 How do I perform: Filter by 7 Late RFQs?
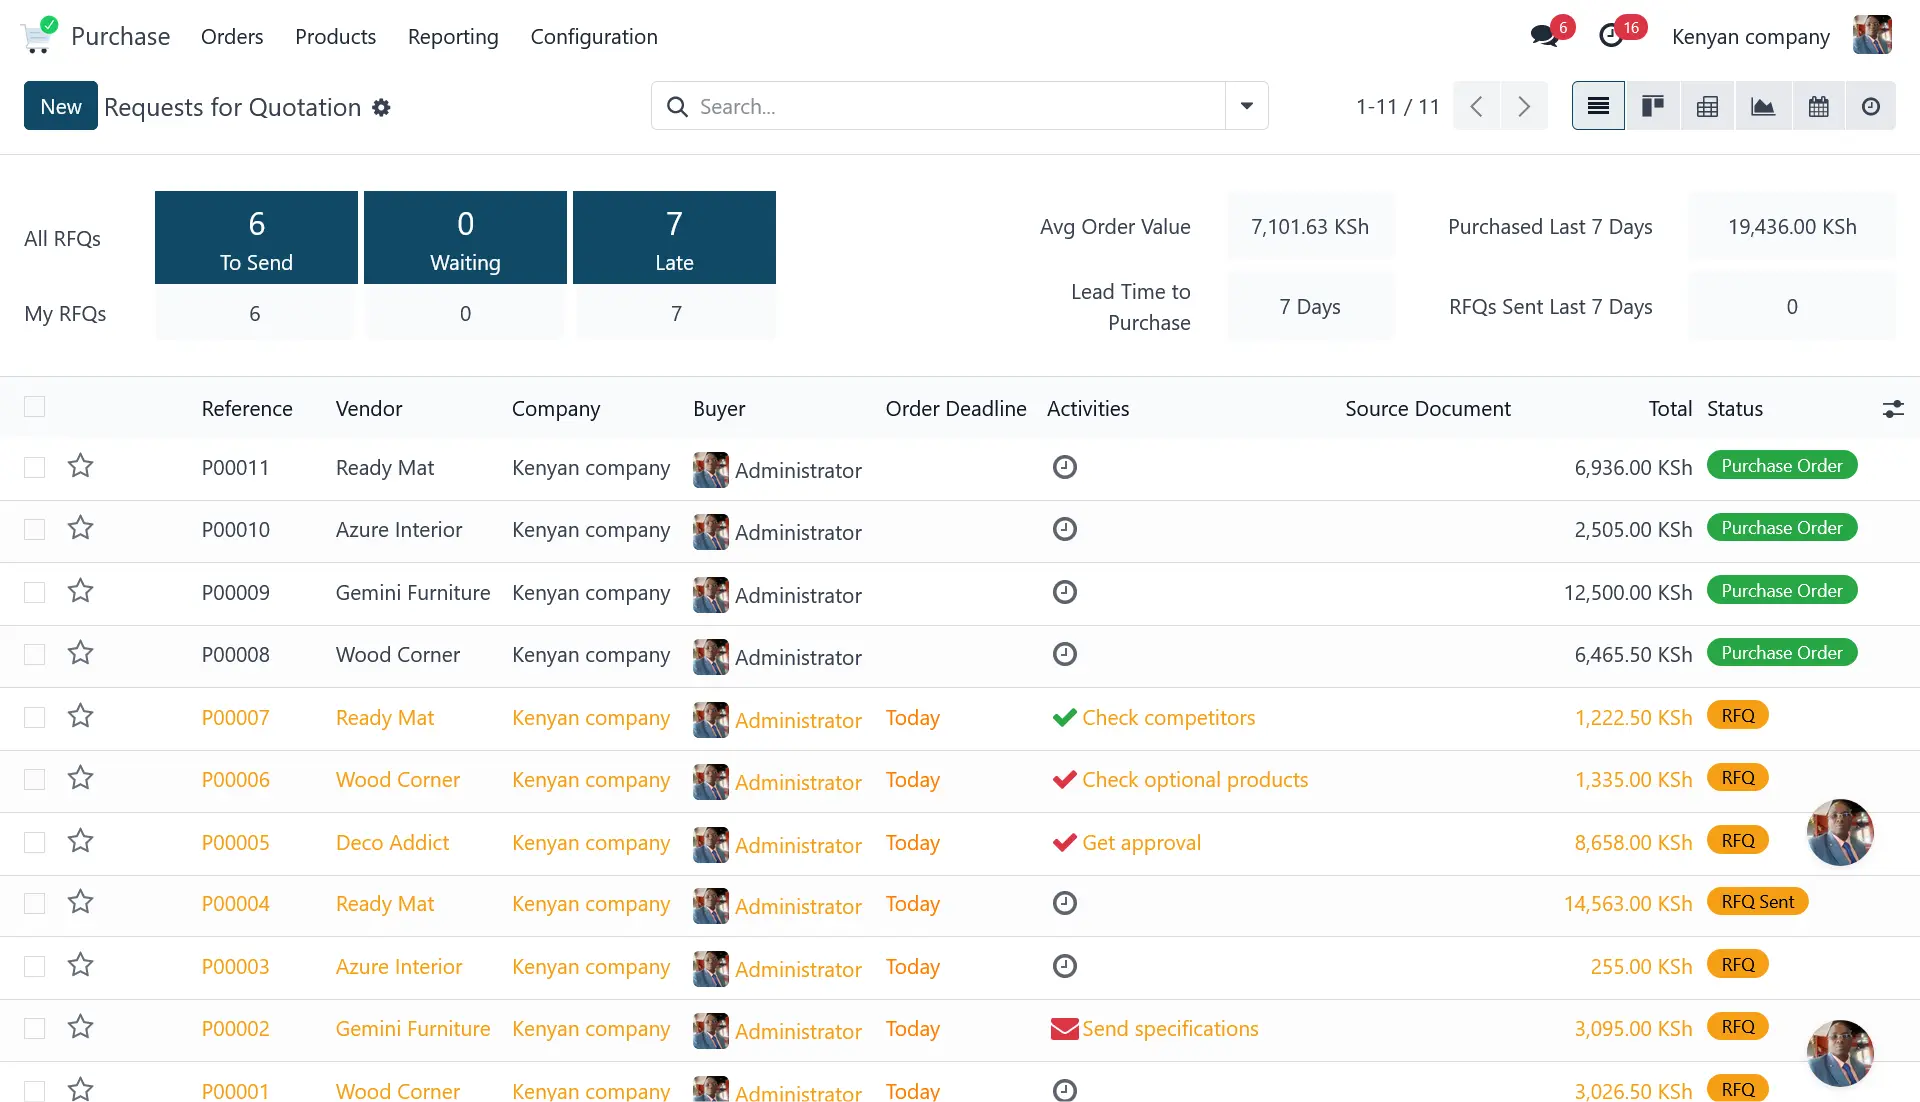coord(674,238)
